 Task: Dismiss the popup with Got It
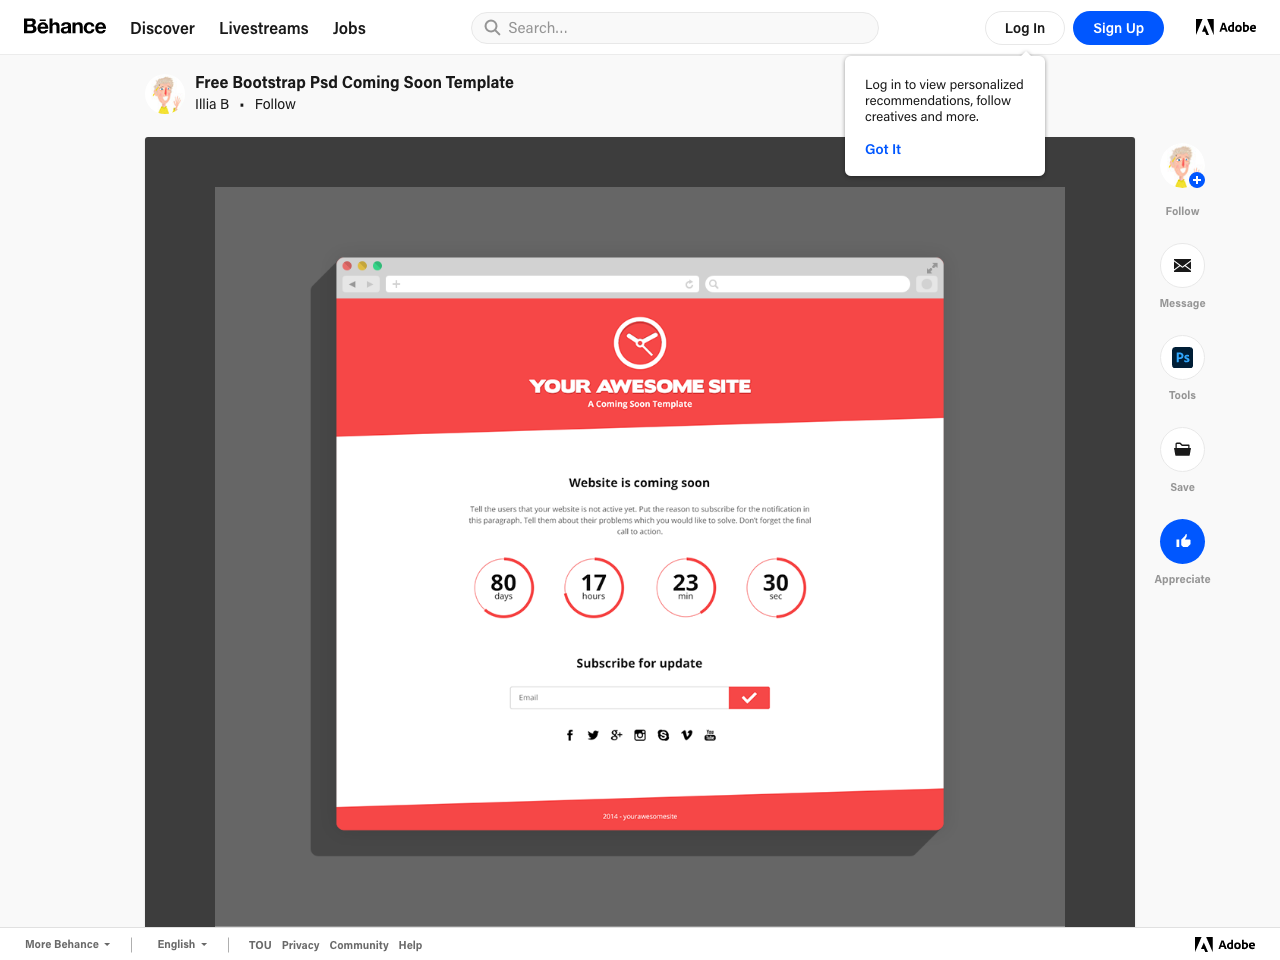882,149
